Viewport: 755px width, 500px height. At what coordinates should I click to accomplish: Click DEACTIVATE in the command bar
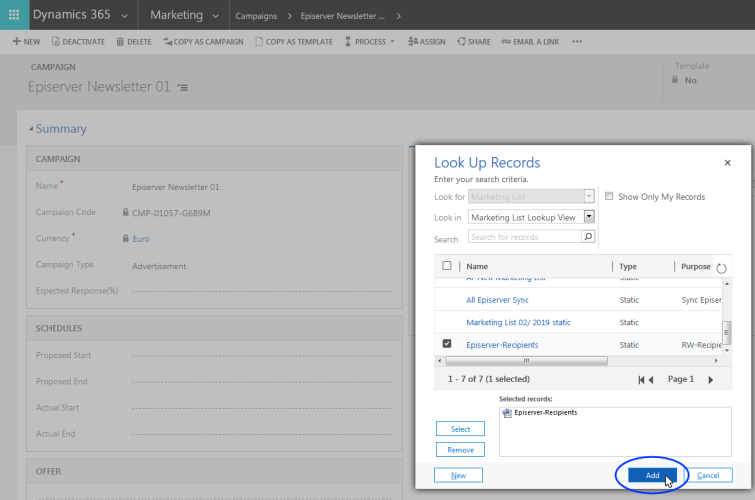pyautogui.click(x=78, y=42)
